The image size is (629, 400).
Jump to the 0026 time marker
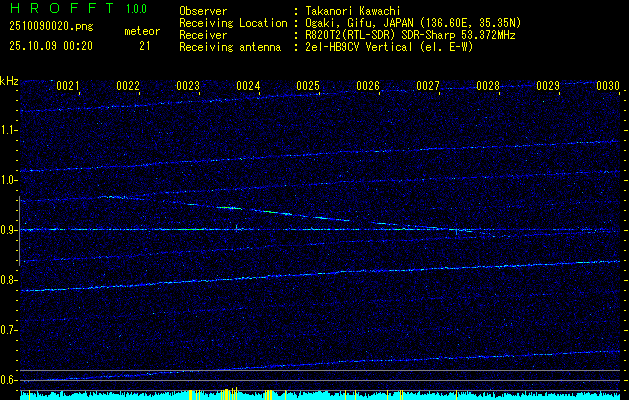368,87
